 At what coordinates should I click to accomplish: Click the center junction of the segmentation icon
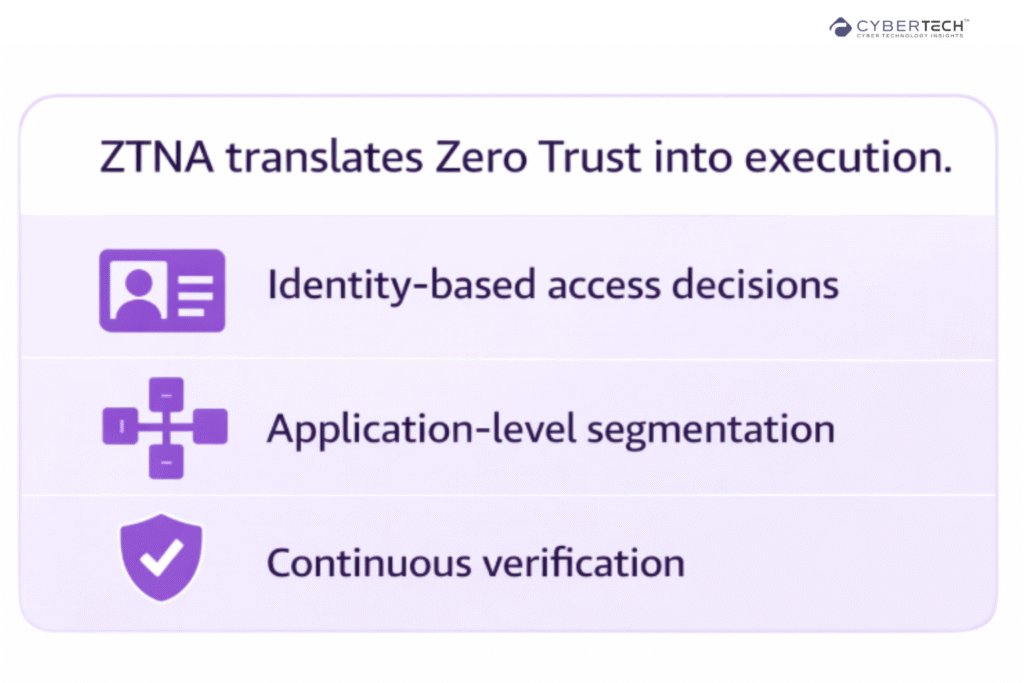coord(165,427)
